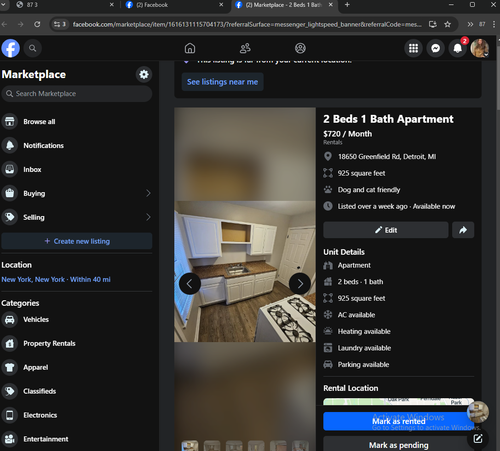Expand the Selling section chevron
Image resolution: width=500 pixels, height=451 pixels.
click(148, 217)
